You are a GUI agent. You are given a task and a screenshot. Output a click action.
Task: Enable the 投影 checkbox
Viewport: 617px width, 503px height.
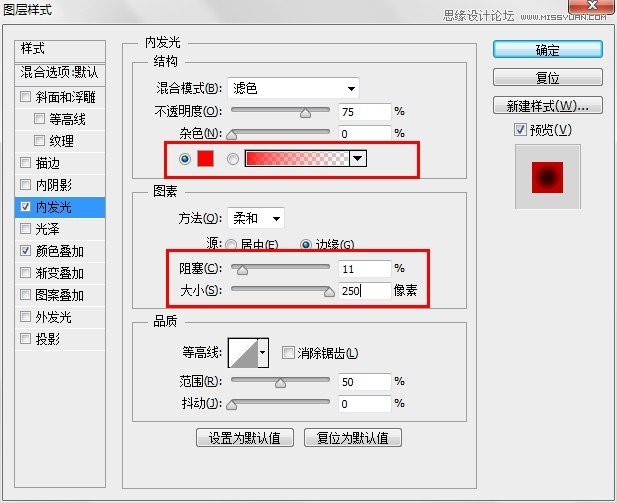(x=26, y=338)
